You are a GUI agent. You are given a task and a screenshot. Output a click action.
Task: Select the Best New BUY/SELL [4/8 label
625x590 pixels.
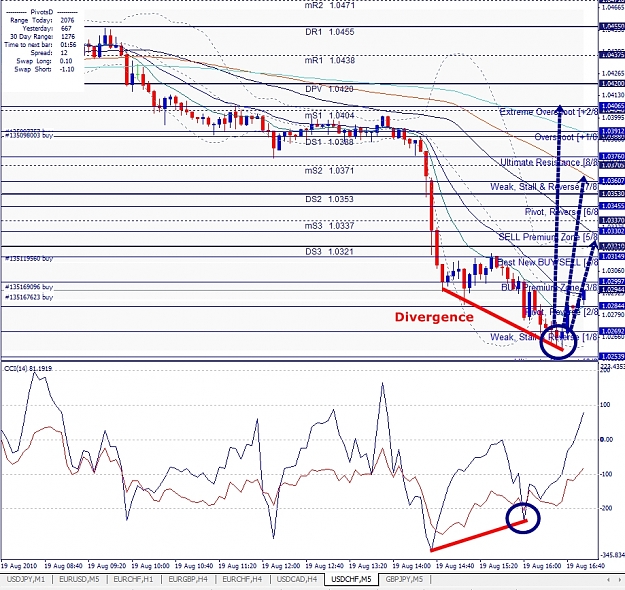coord(548,262)
